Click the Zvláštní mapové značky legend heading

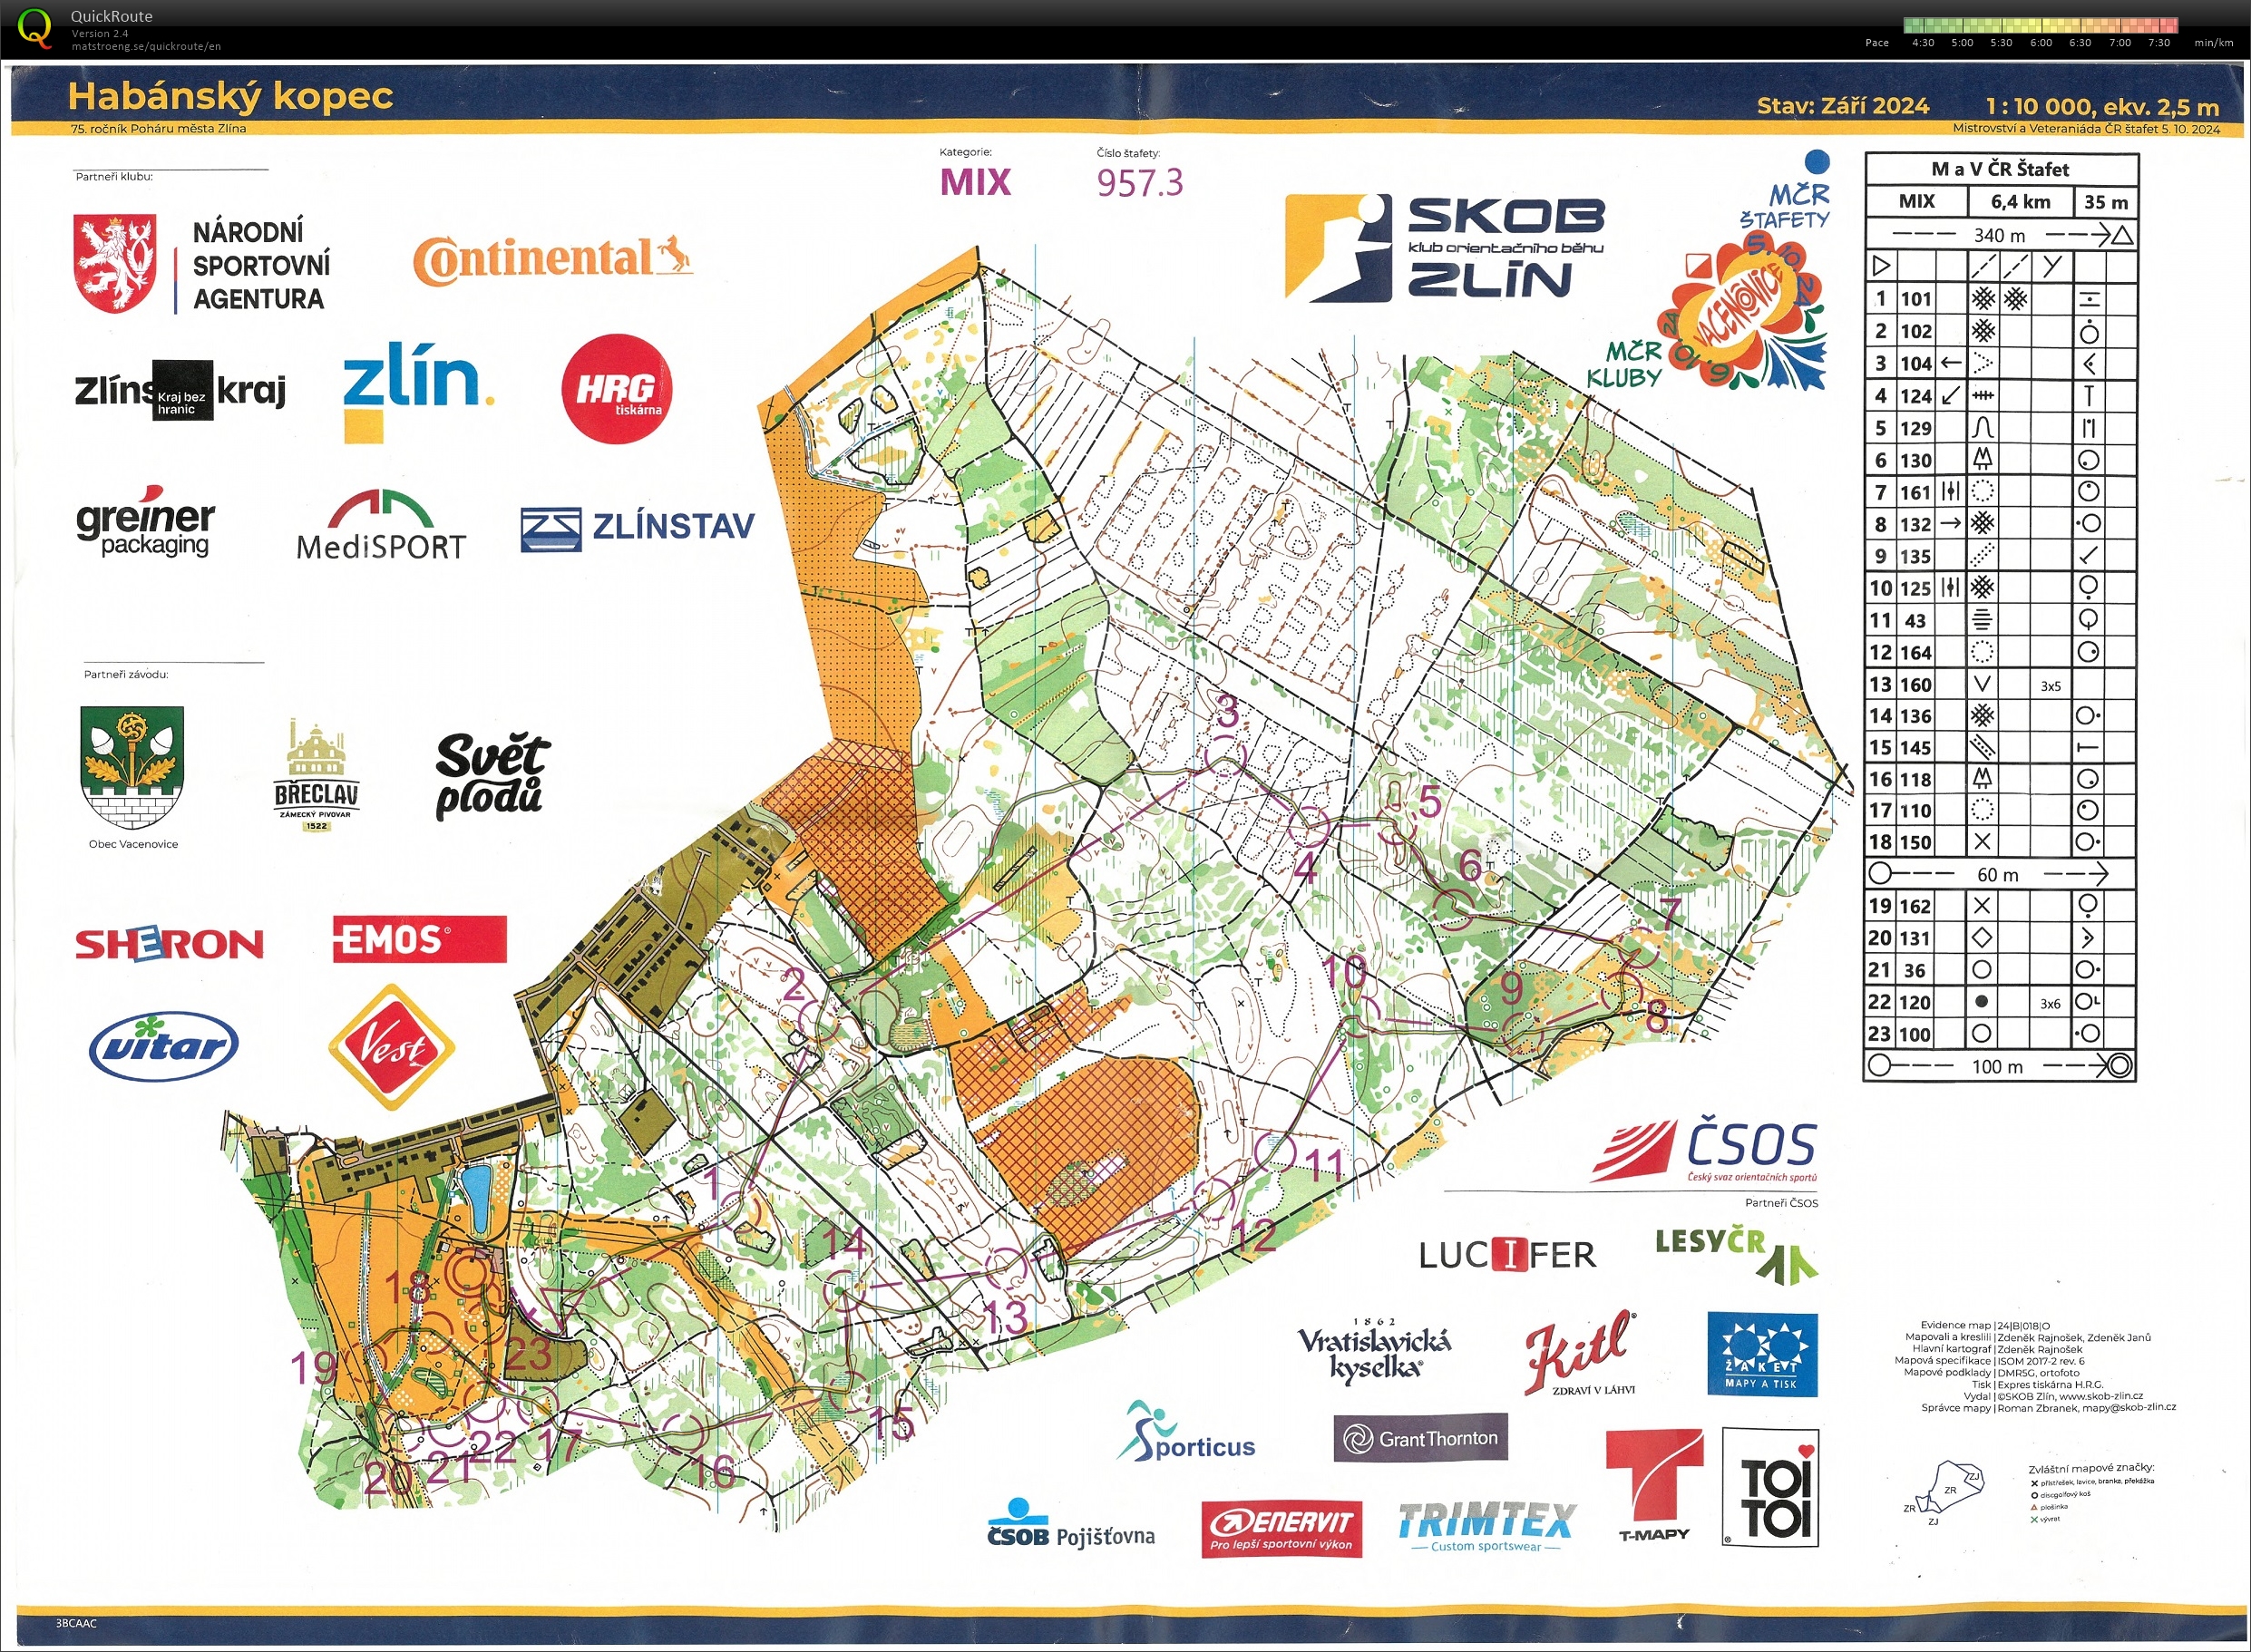pyautogui.click(x=2091, y=1468)
